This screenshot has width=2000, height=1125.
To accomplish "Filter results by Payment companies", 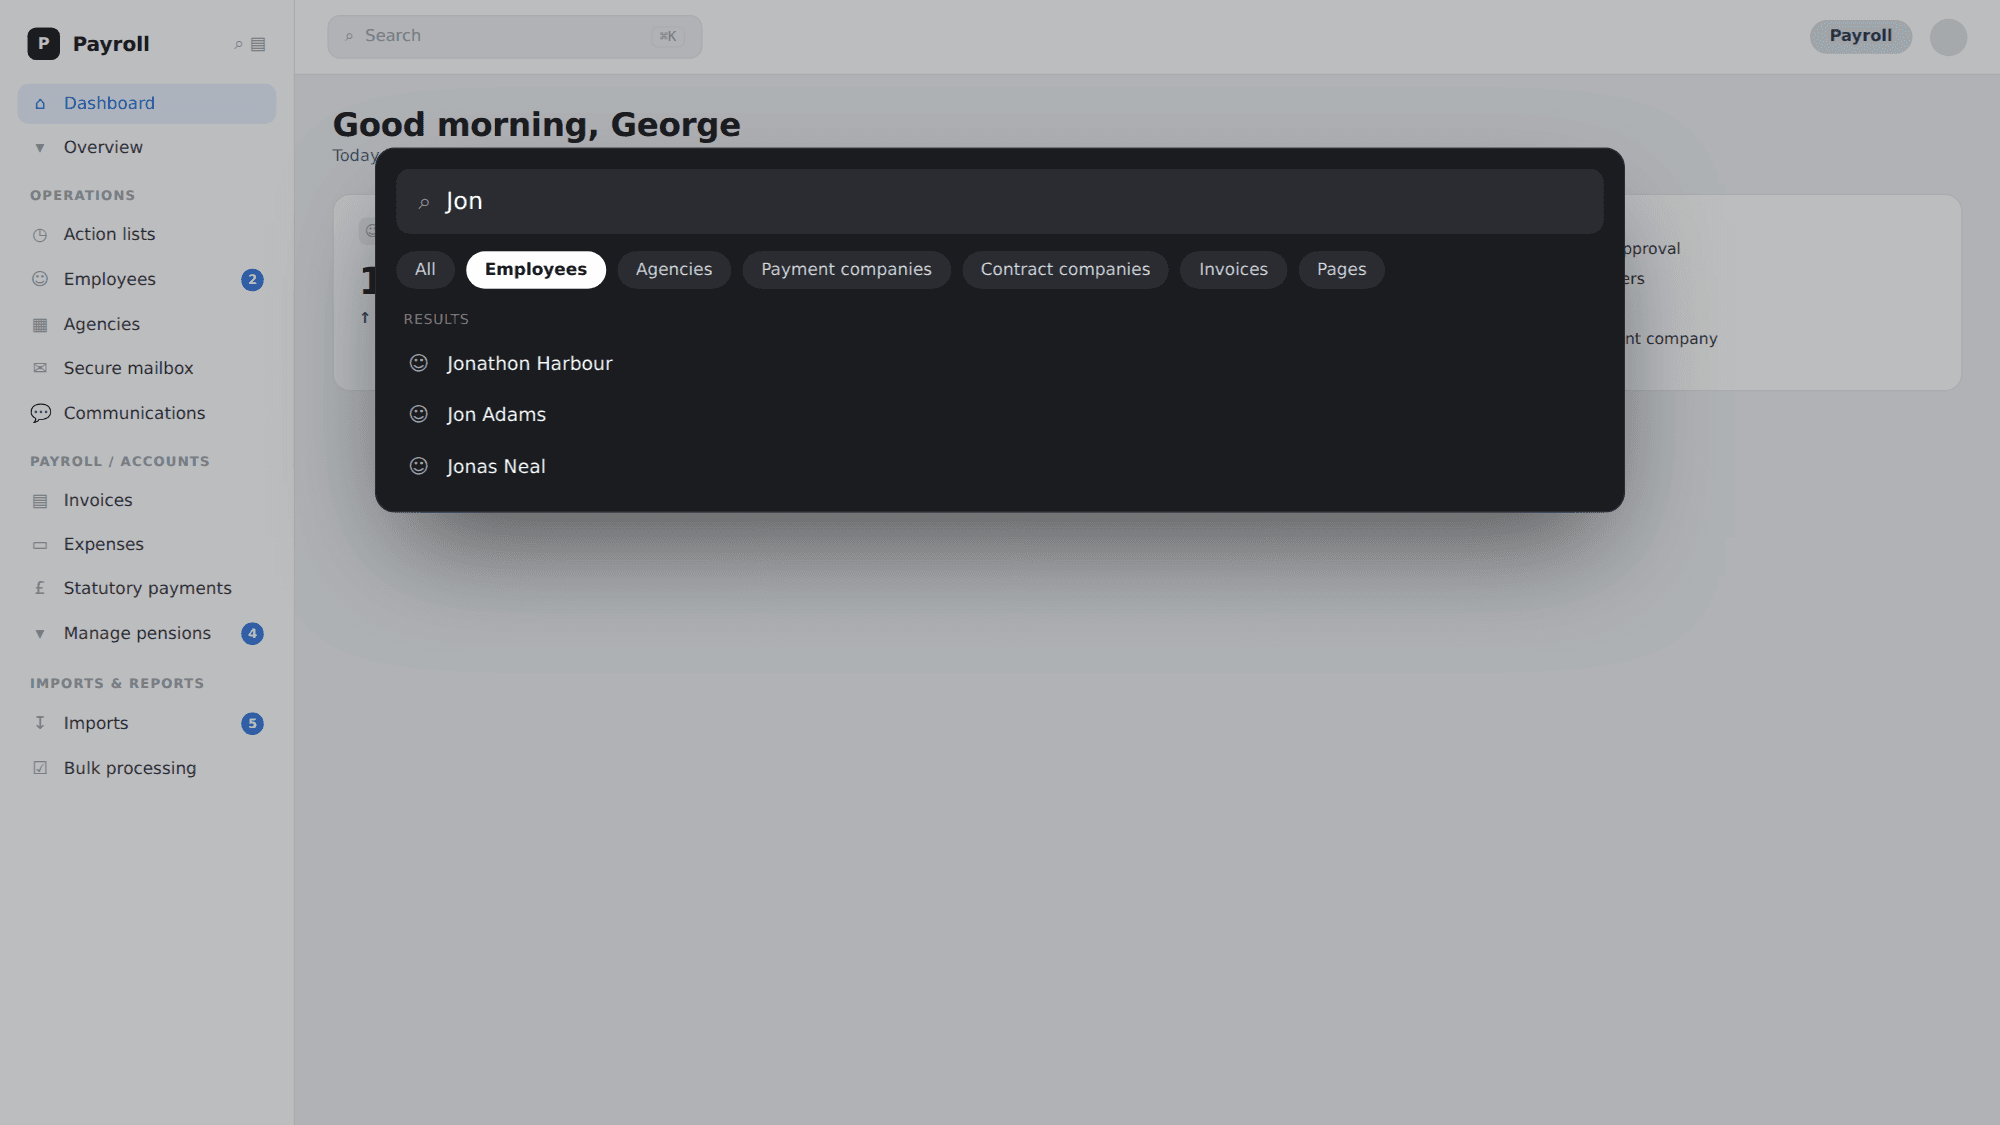I will coord(846,269).
